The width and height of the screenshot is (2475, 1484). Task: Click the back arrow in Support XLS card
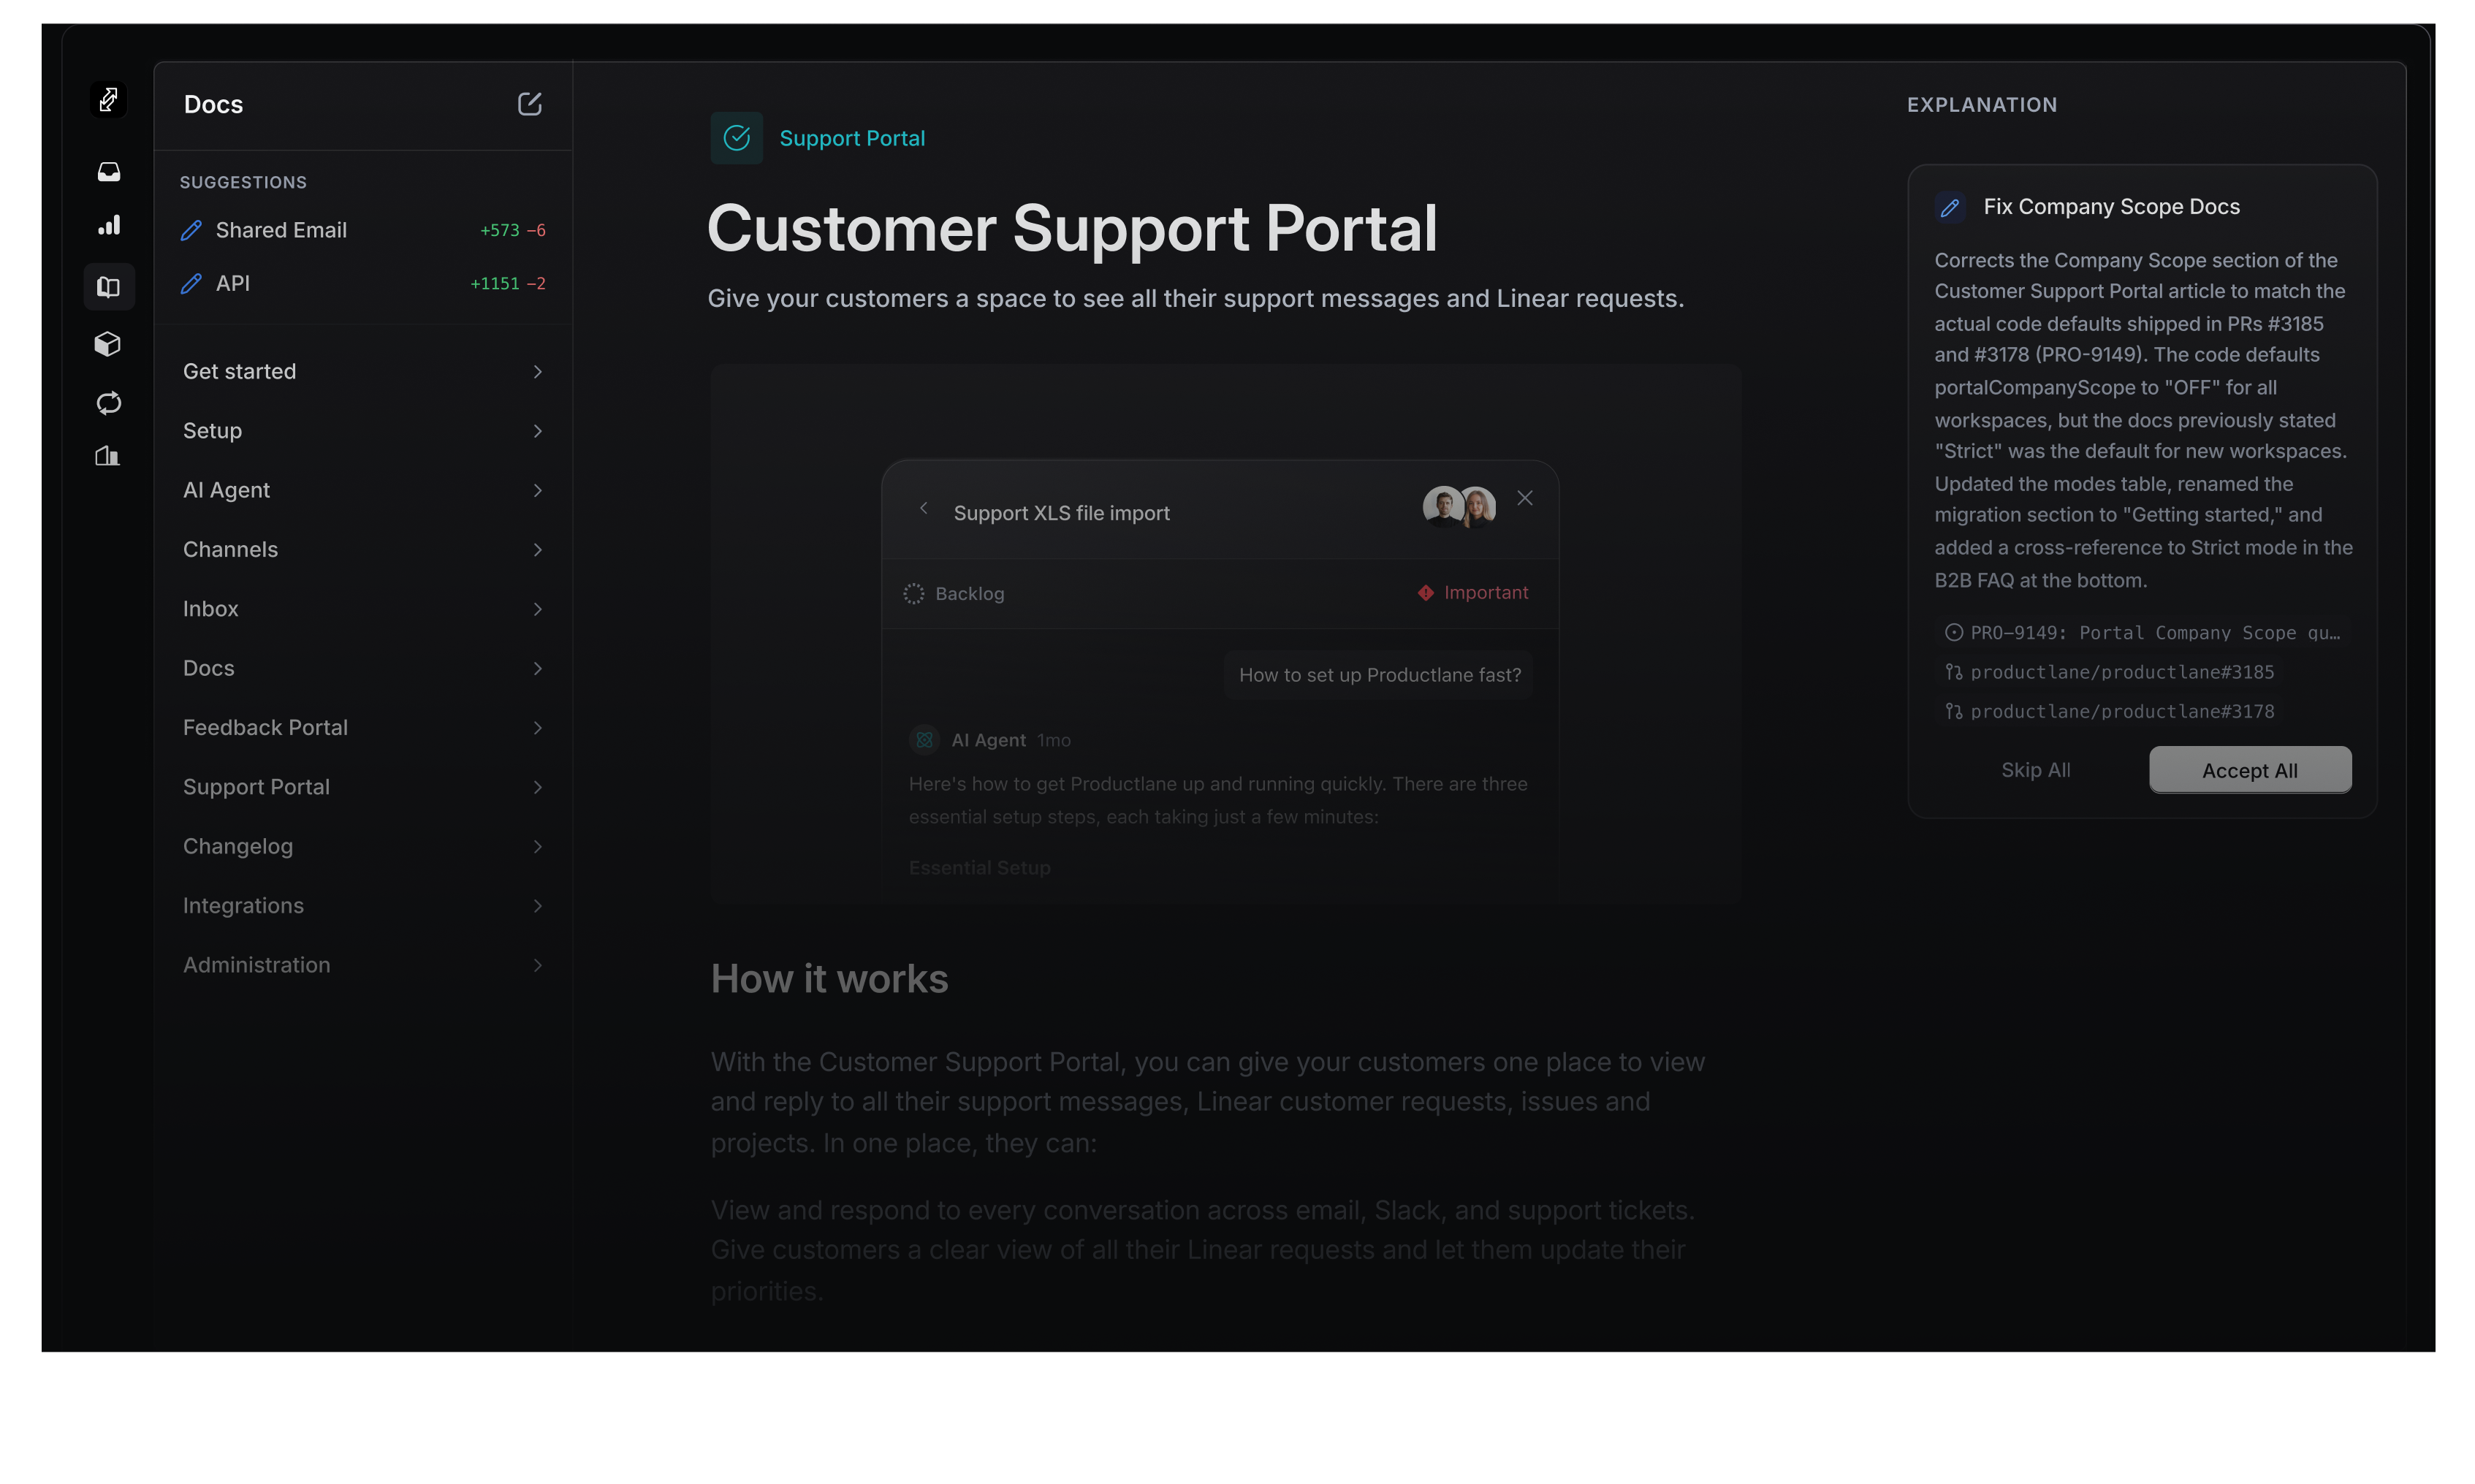[x=923, y=508]
